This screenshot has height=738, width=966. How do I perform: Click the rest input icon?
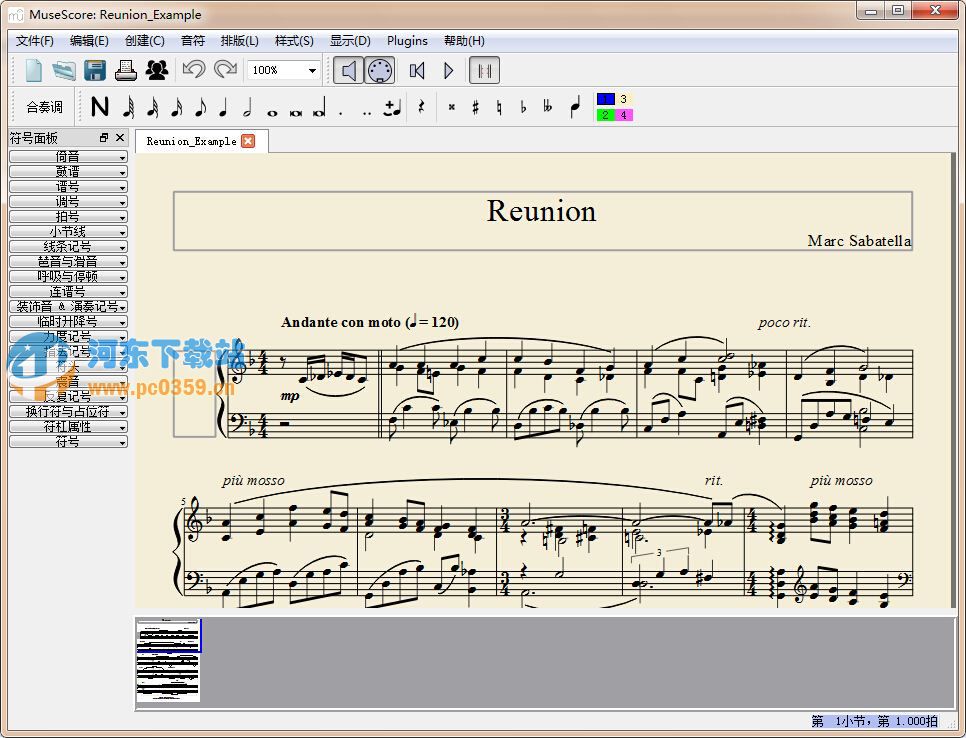click(419, 107)
